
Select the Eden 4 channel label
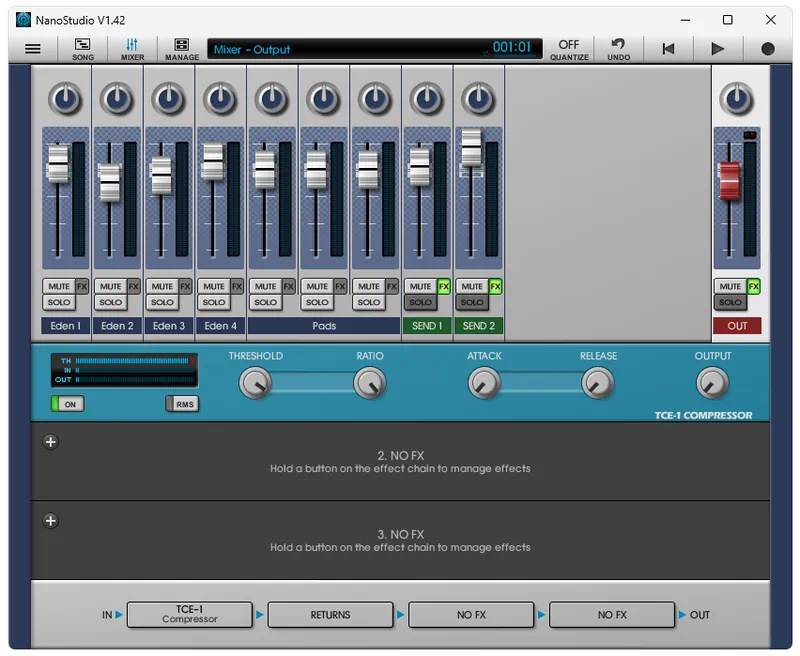pyautogui.click(x=220, y=325)
